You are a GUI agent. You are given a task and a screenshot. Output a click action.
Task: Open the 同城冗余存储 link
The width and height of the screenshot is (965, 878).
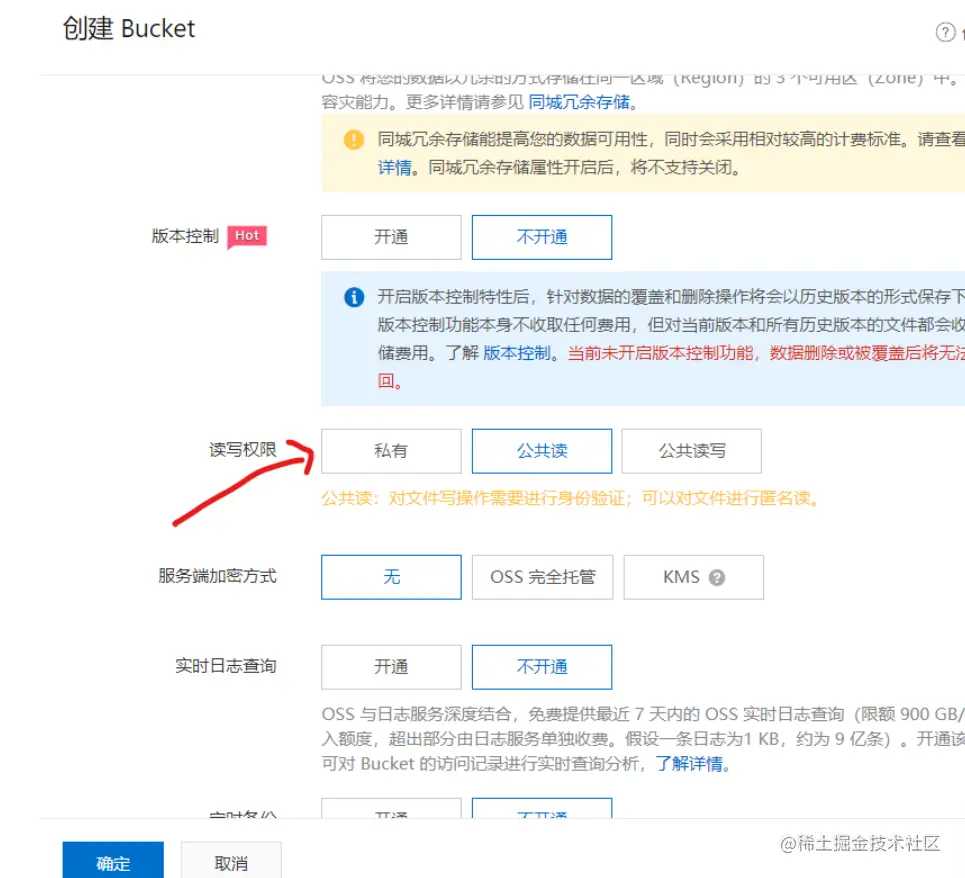(x=579, y=102)
